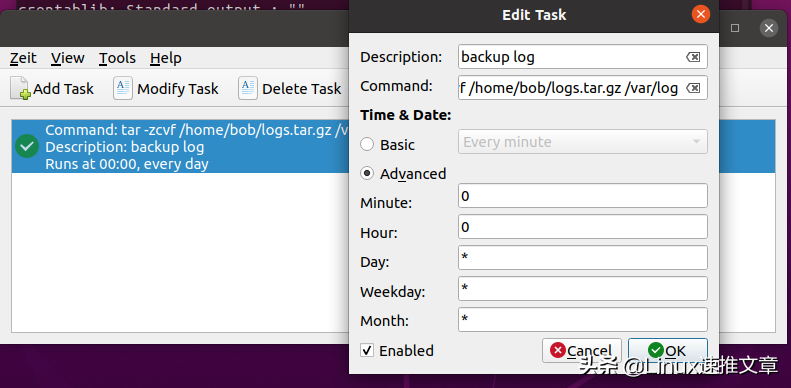Image resolution: width=791 pixels, height=388 pixels.
Task: Maximize the Zeit main window
Action: 735,28
